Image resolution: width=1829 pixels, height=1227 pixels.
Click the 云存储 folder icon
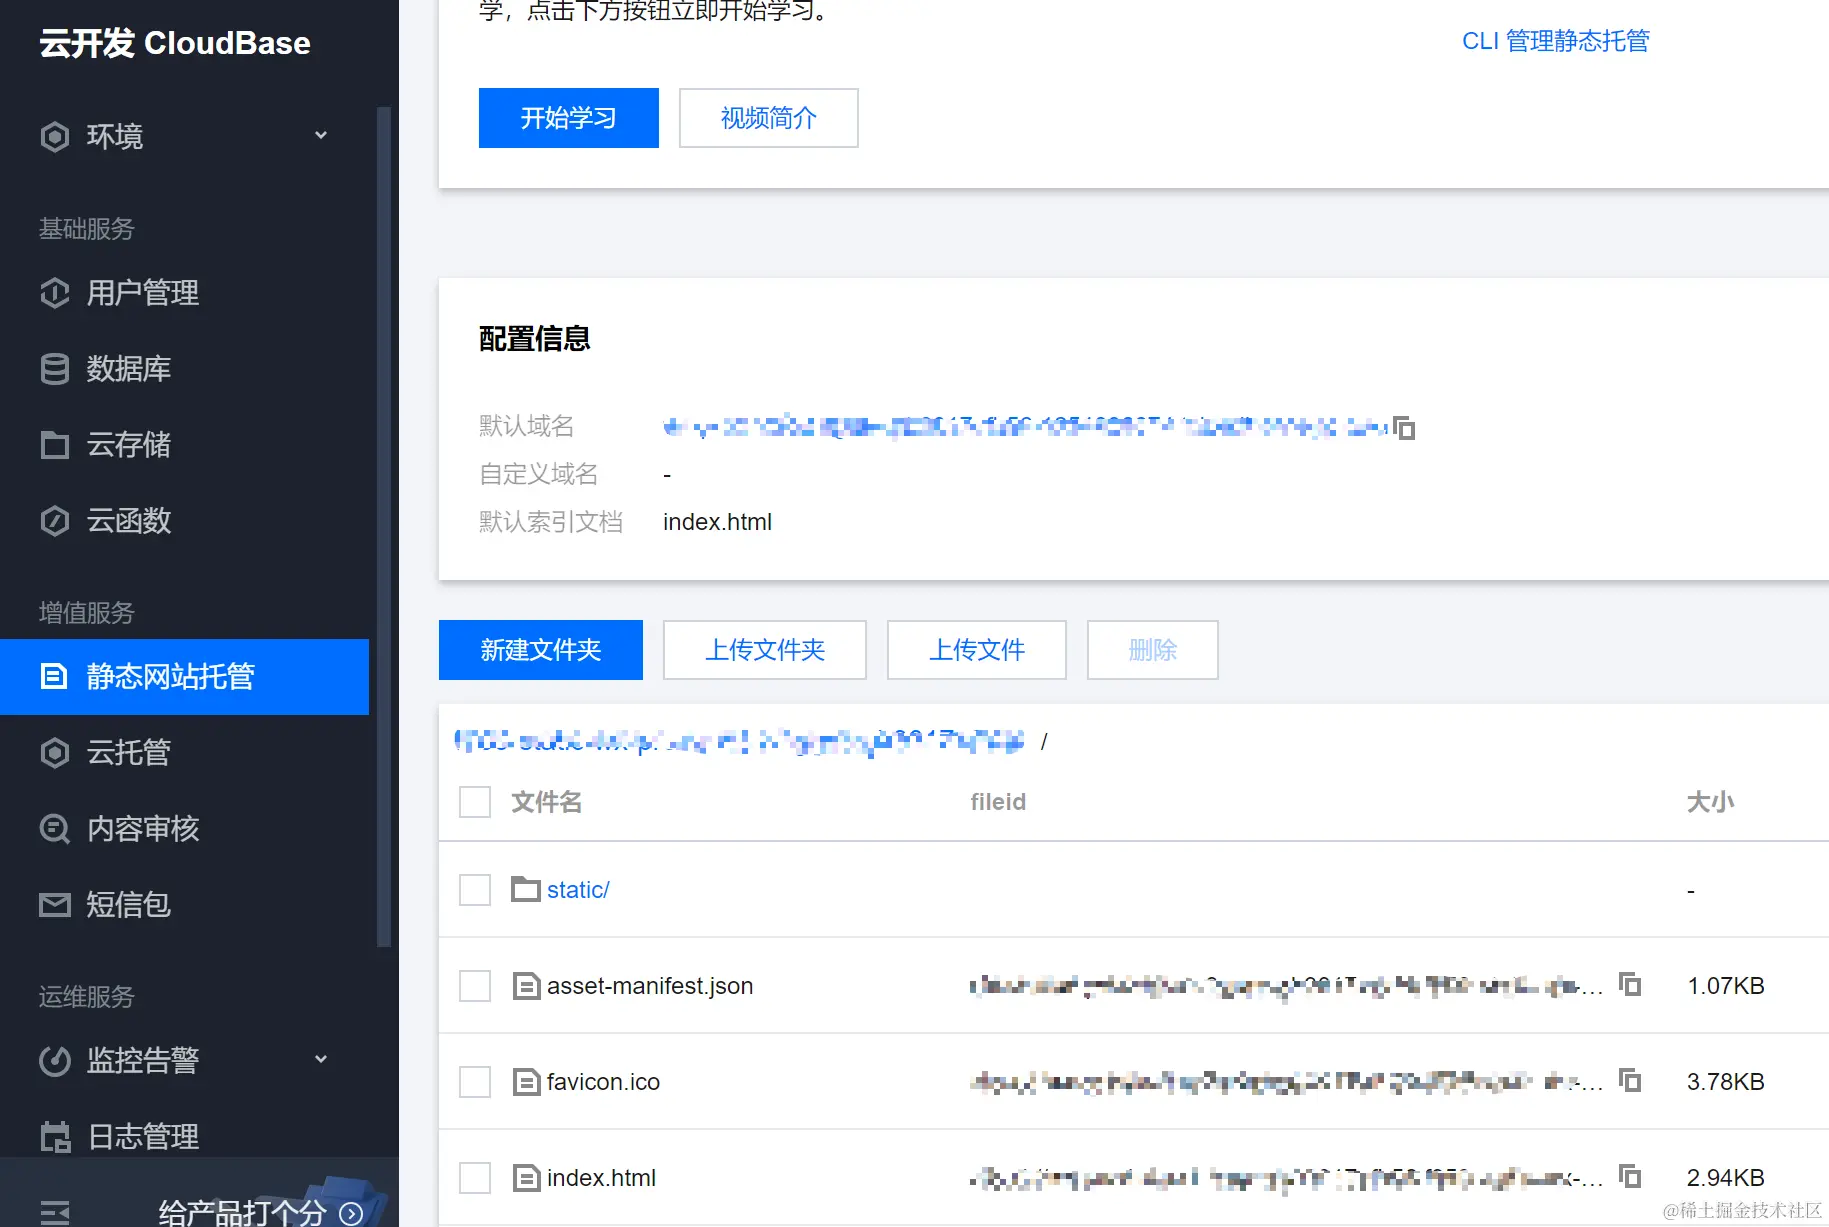(55, 445)
